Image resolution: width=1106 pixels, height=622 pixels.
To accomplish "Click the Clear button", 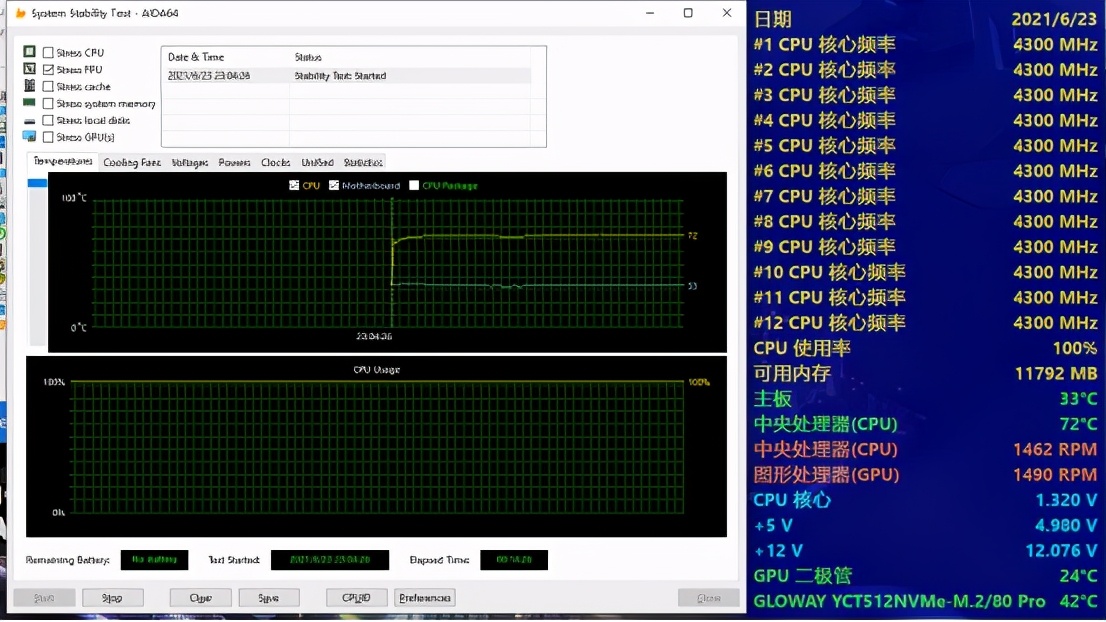I will 200,597.
